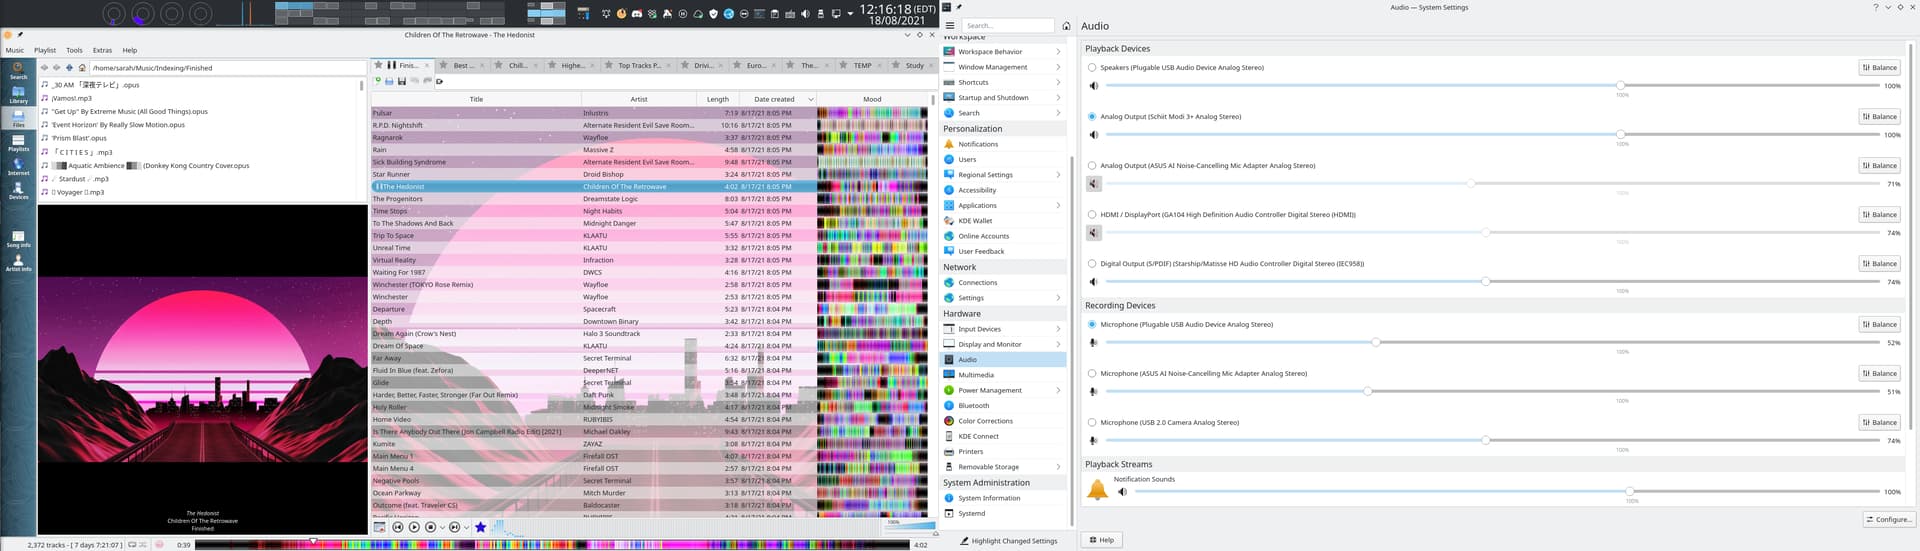Select Digital Output S/PDIF radio
1920x551 pixels.
tap(1092, 264)
